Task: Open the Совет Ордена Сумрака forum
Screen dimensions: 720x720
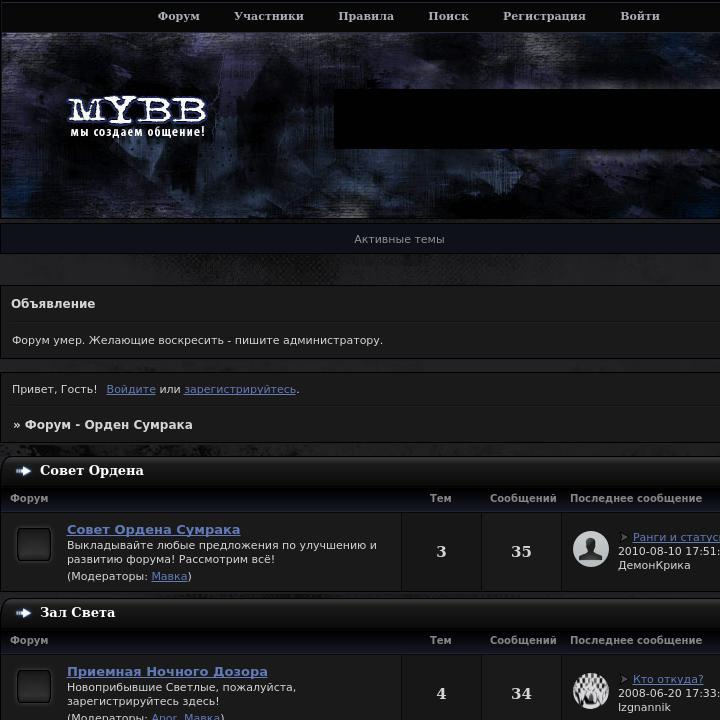Action: tap(153, 529)
